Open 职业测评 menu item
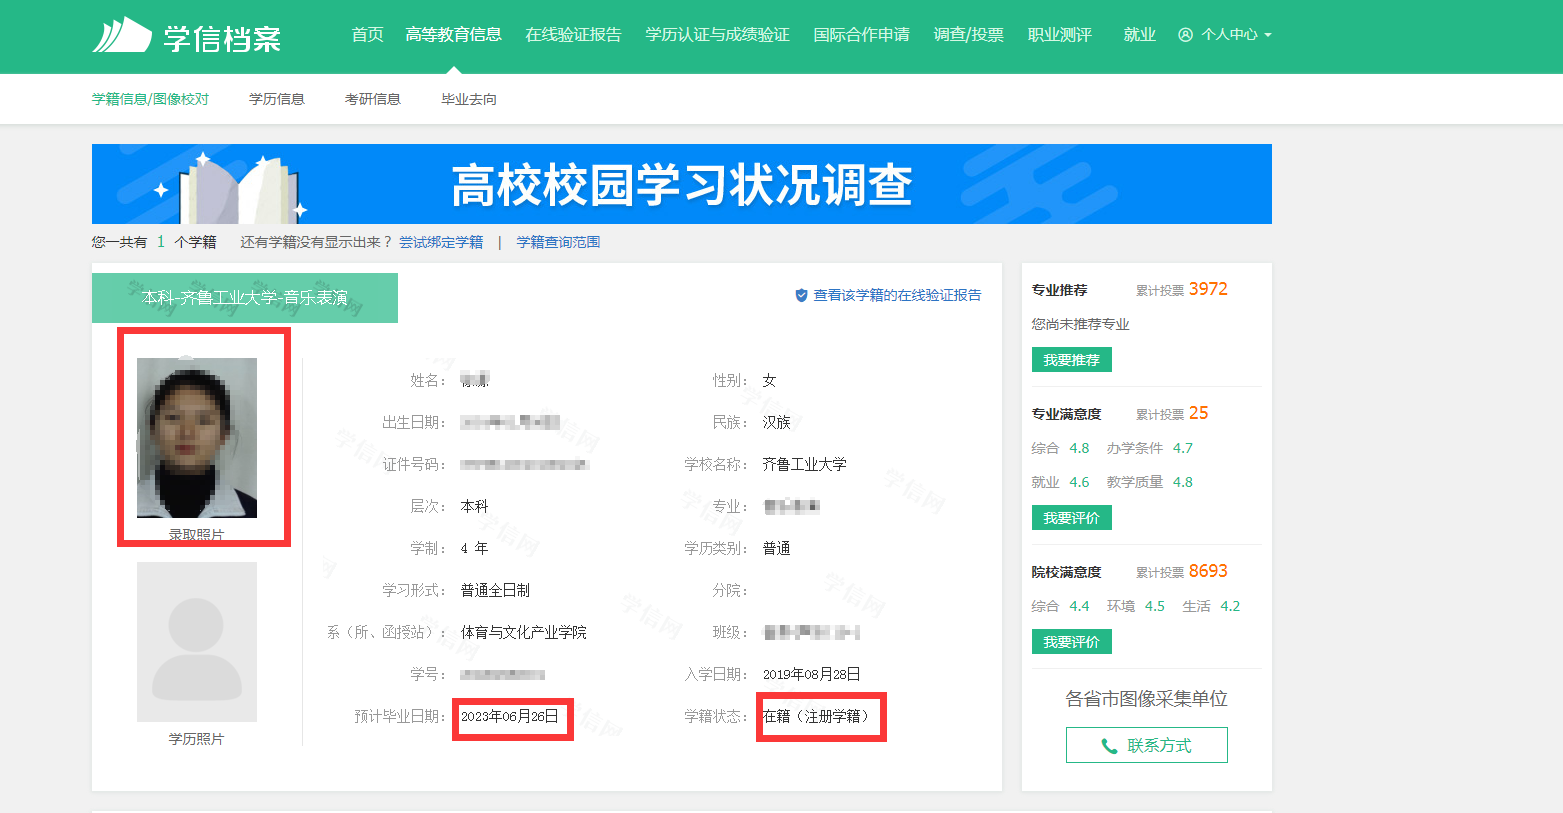Image resolution: width=1563 pixels, height=813 pixels. (x=1060, y=35)
